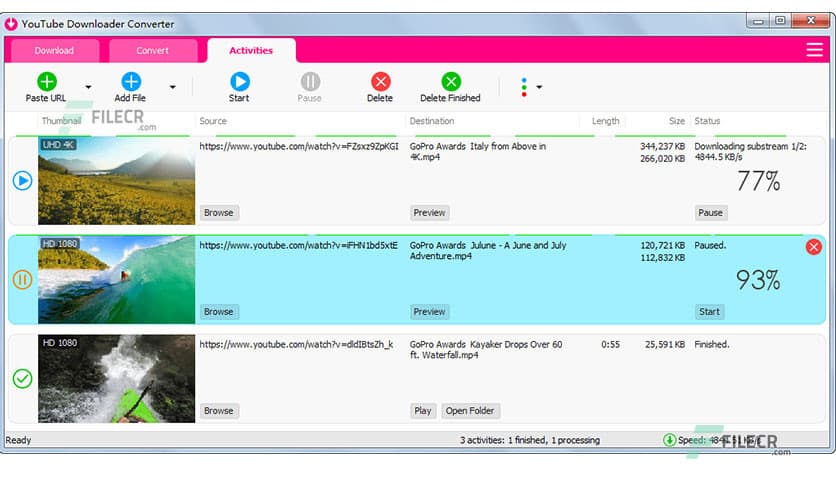Click the Length column header

pyautogui.click(x=606, y=121)
